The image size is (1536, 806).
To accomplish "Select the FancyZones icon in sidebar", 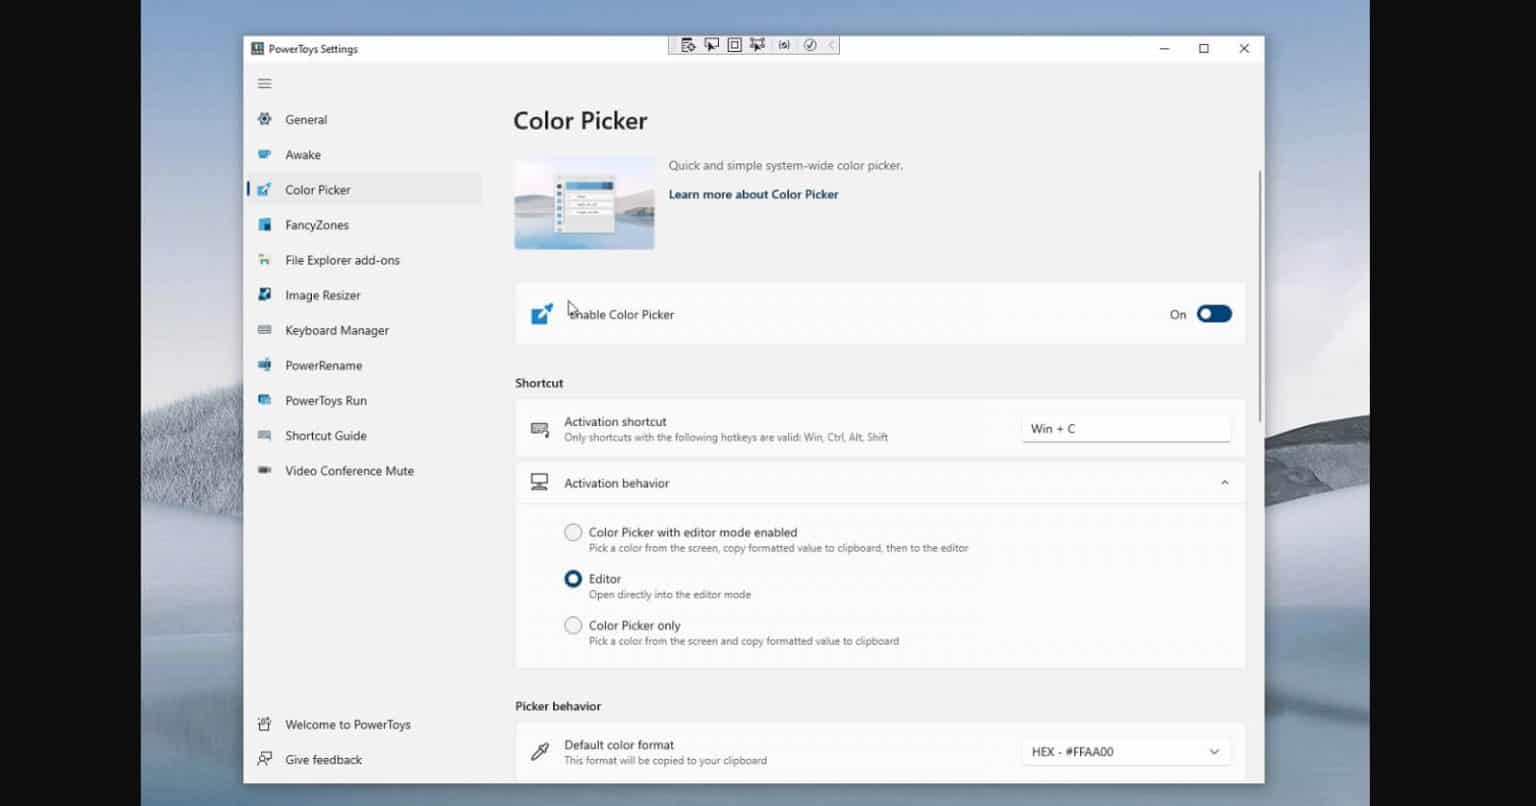I will coord(264,225).
